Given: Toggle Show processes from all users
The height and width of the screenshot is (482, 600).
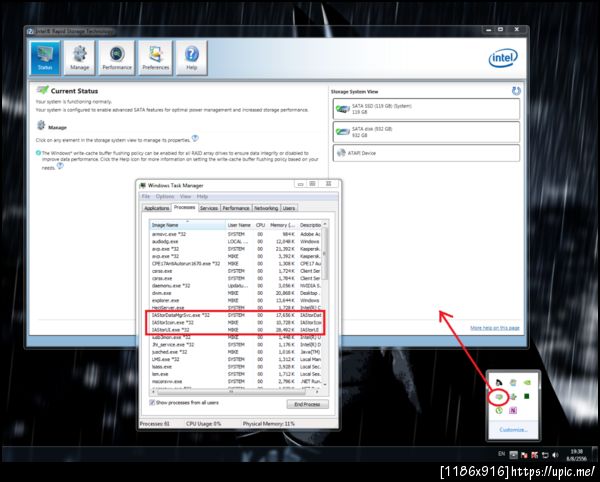Looking at the screenshot, I should [x=152, y=402].
